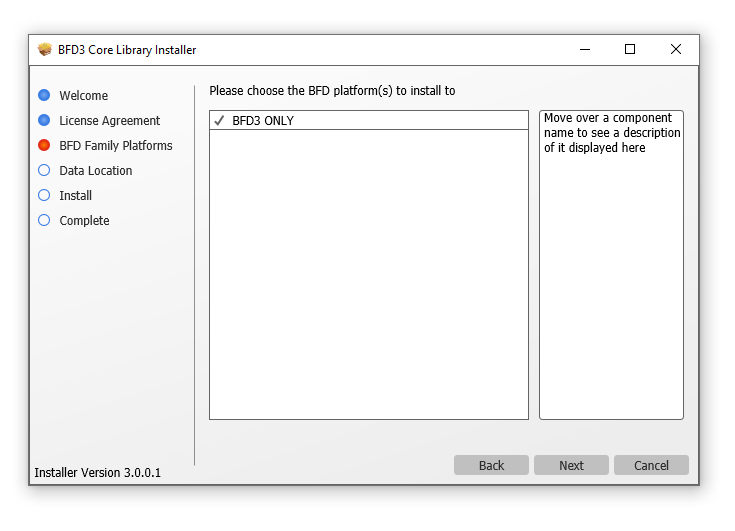
Task: Click the component description panel text
Action: [612, 133]
